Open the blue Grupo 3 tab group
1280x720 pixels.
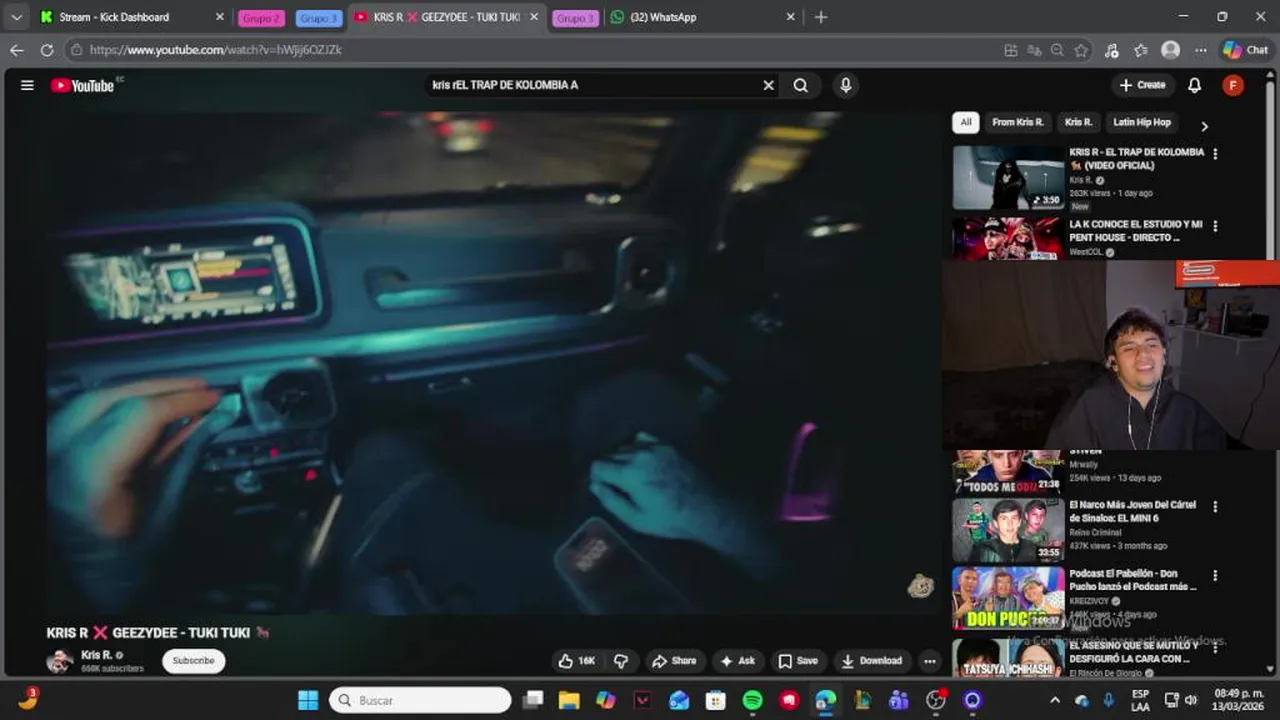pos(319,18)
